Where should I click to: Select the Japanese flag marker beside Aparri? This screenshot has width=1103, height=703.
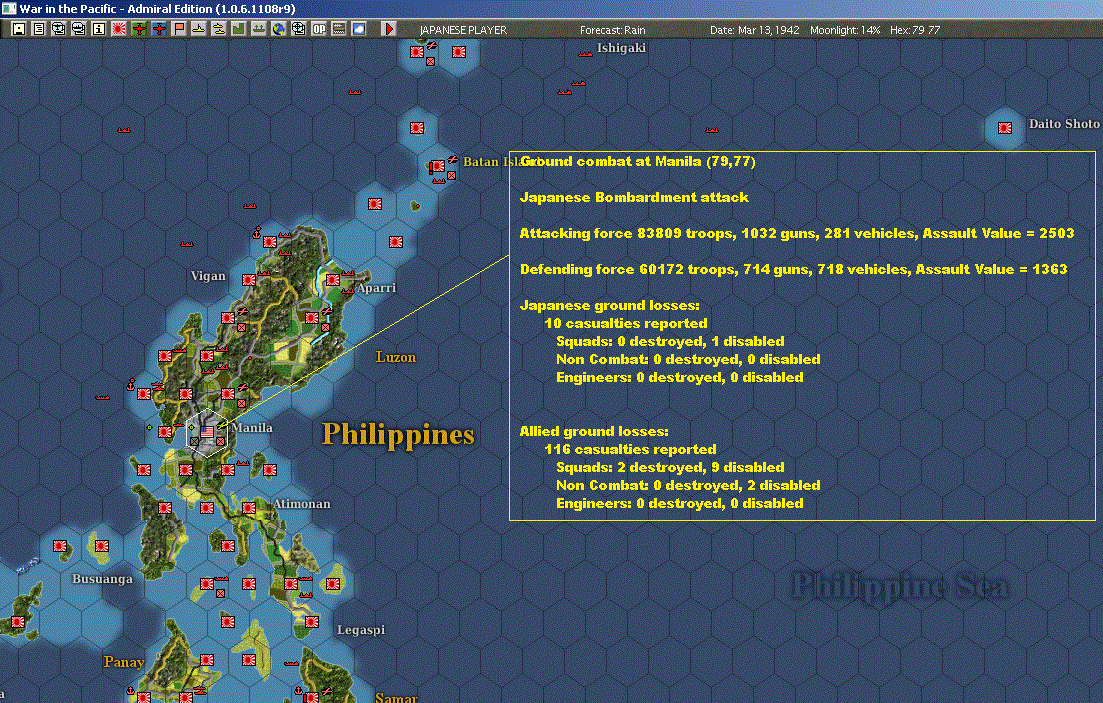[x=333, y=280]
